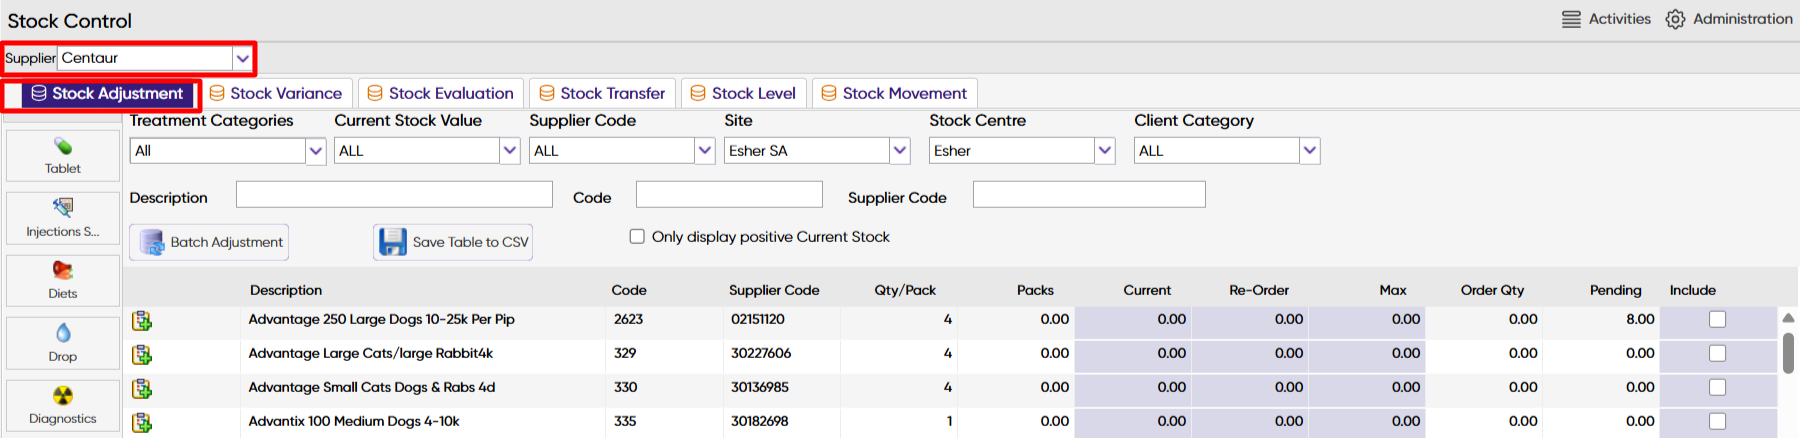Open Administration gear icon
The image size is (1800, 438).
1675,19
